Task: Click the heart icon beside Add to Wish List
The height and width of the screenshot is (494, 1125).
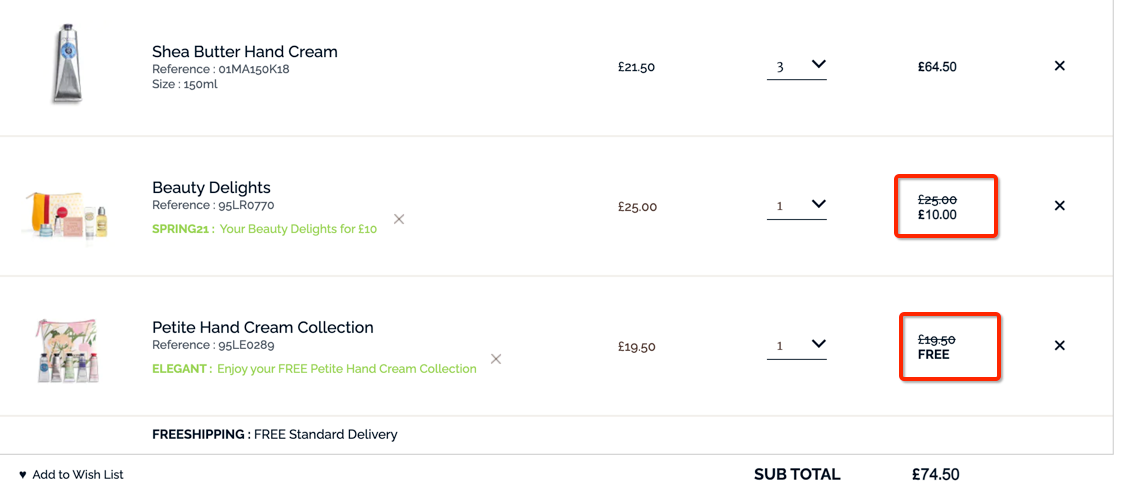Action: click(x=22, y=475)
